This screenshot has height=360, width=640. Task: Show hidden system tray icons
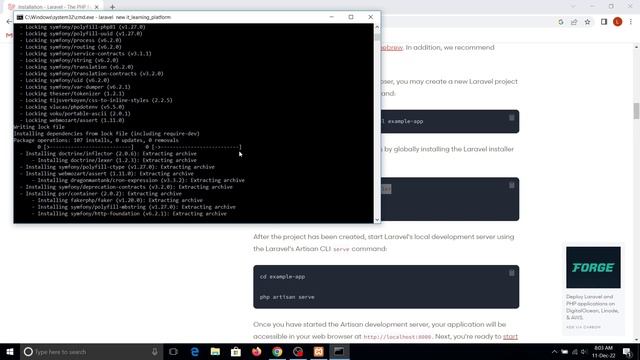(554, 351)
